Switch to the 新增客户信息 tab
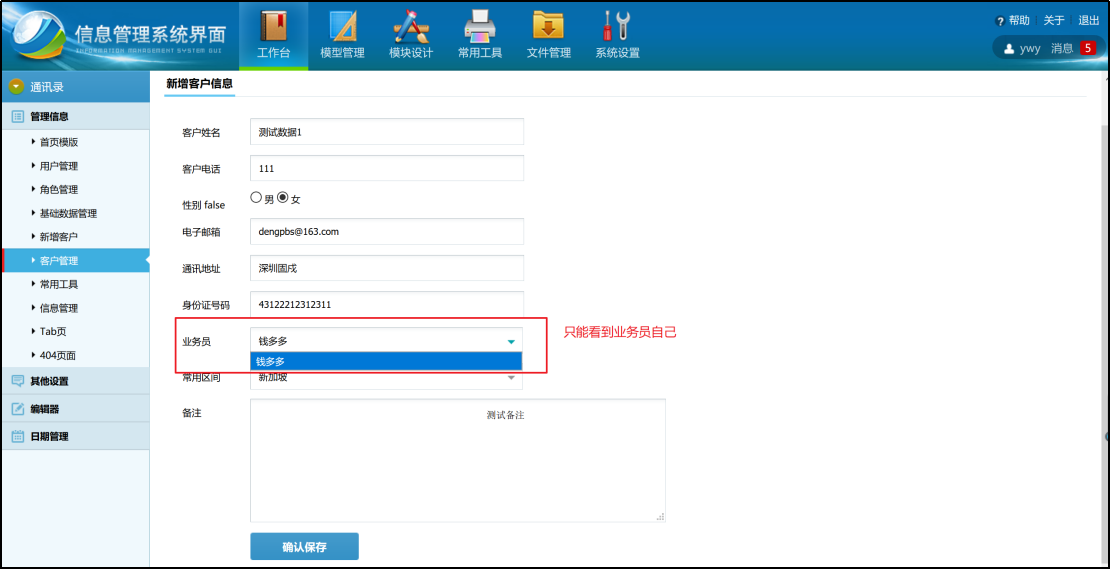1110x570 pixels. (x=200, y=84)
